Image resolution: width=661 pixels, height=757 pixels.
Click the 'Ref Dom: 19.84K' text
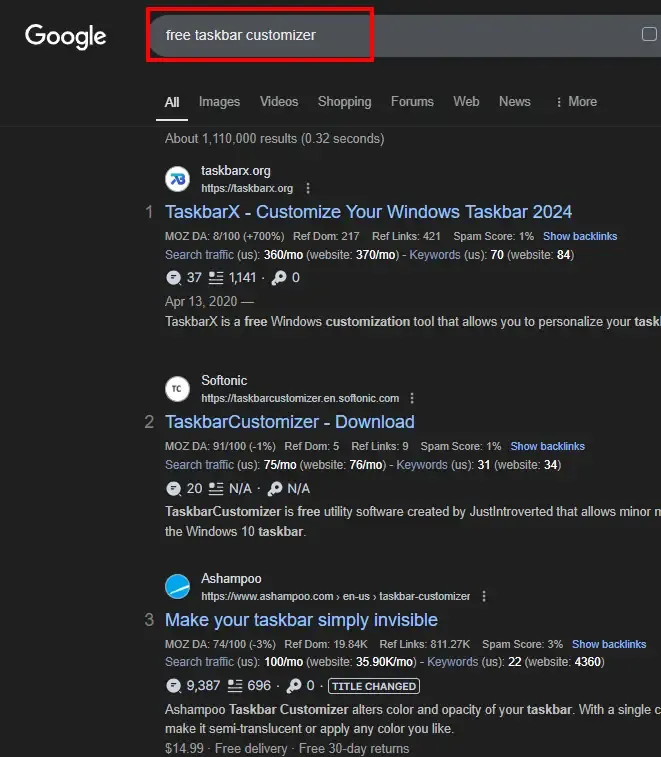(x=326, y=644)
